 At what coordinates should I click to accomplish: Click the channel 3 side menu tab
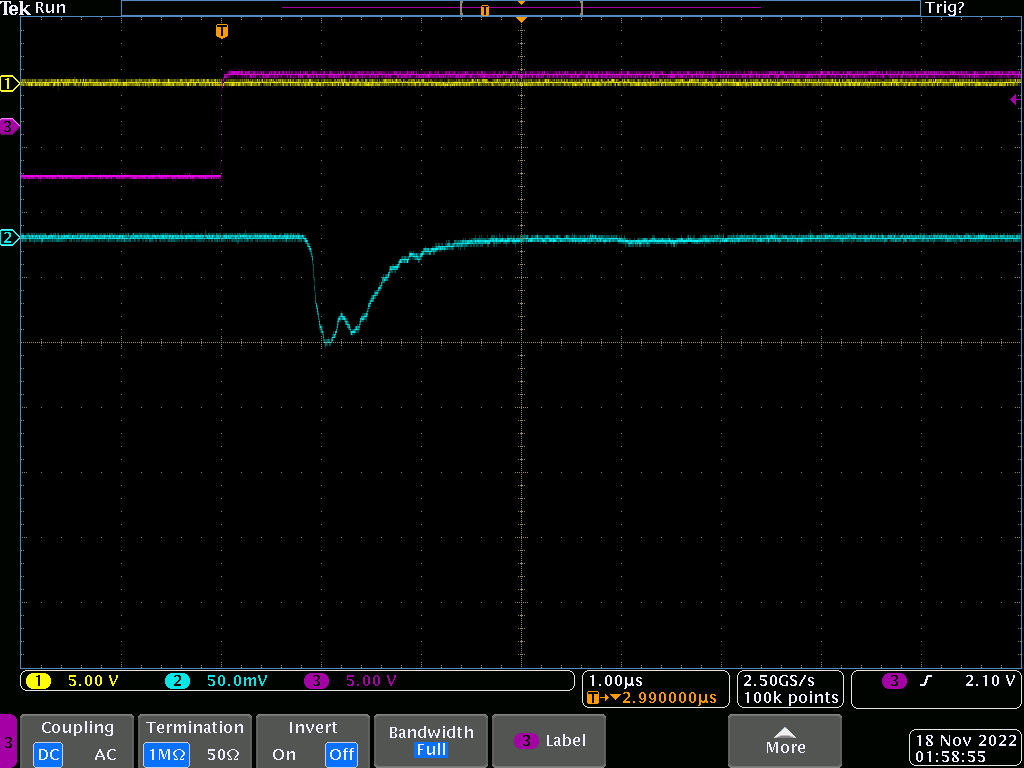point(9,742)
